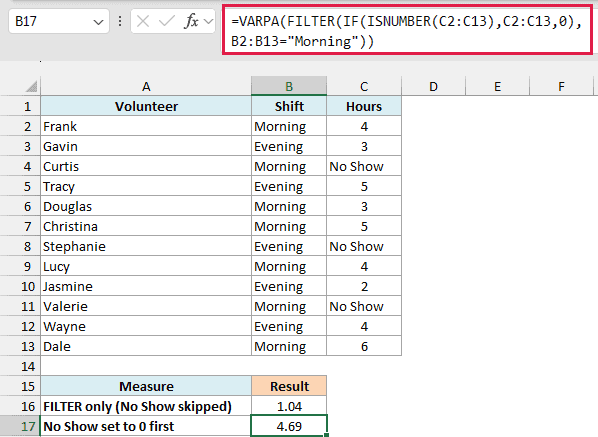Select 'No Show set to 0 first' cell
The height and width of the screenshot is (437, 598).
tap(146, 426)
